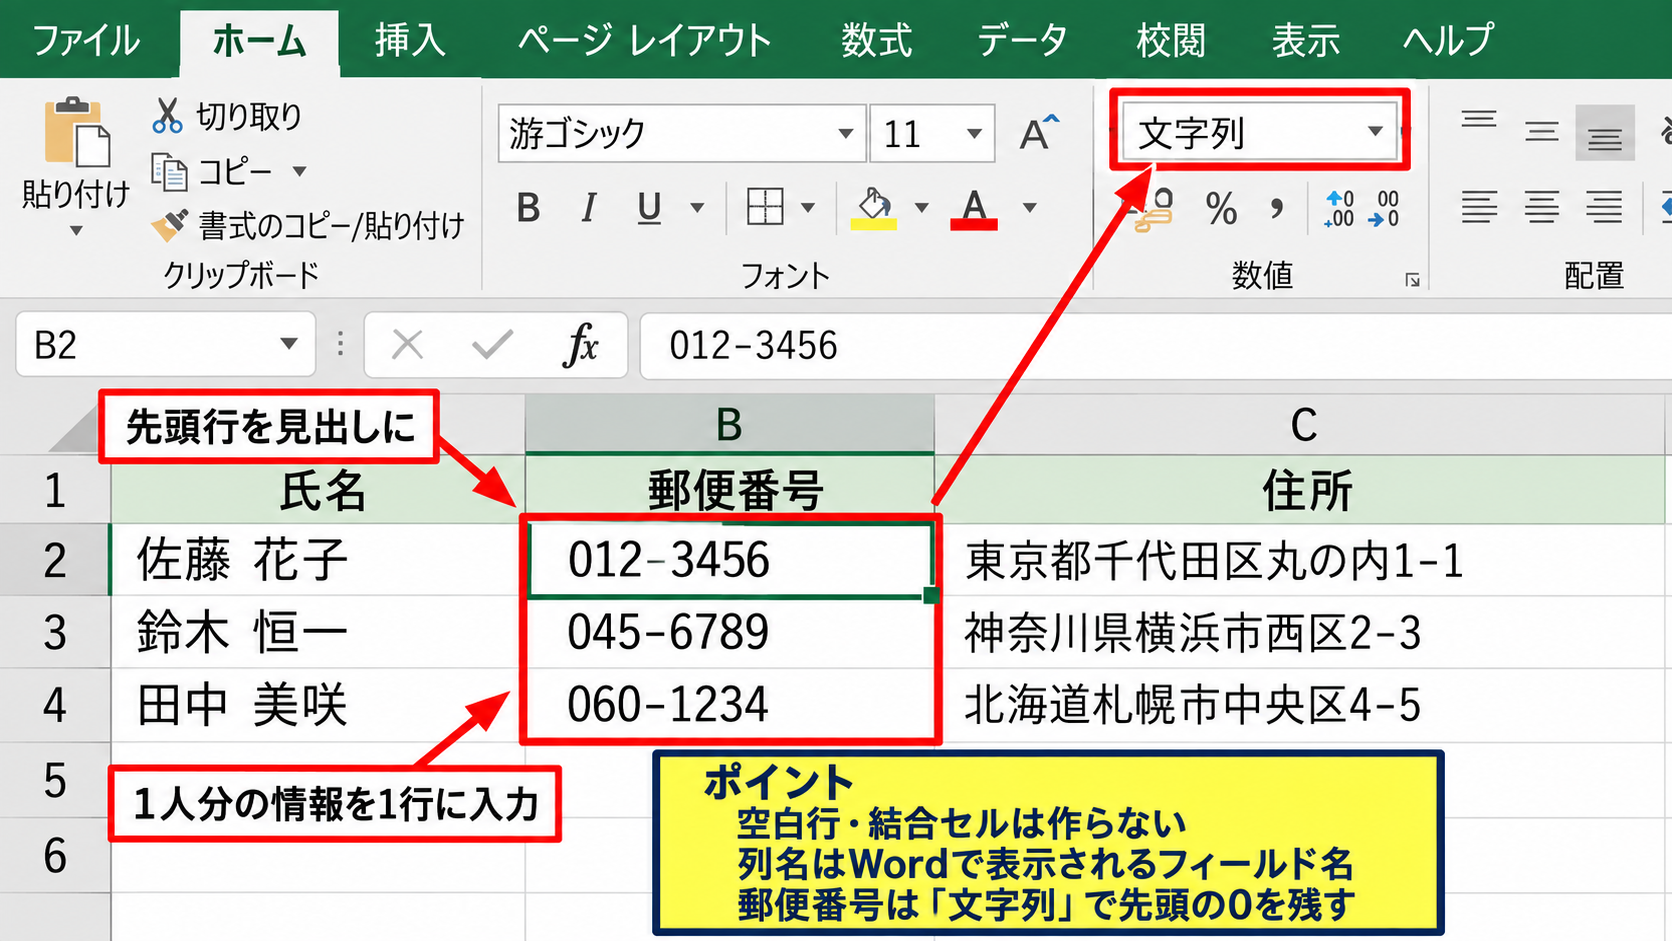
Task: Increase font size with the A icon
Action: click(1038, 133)
